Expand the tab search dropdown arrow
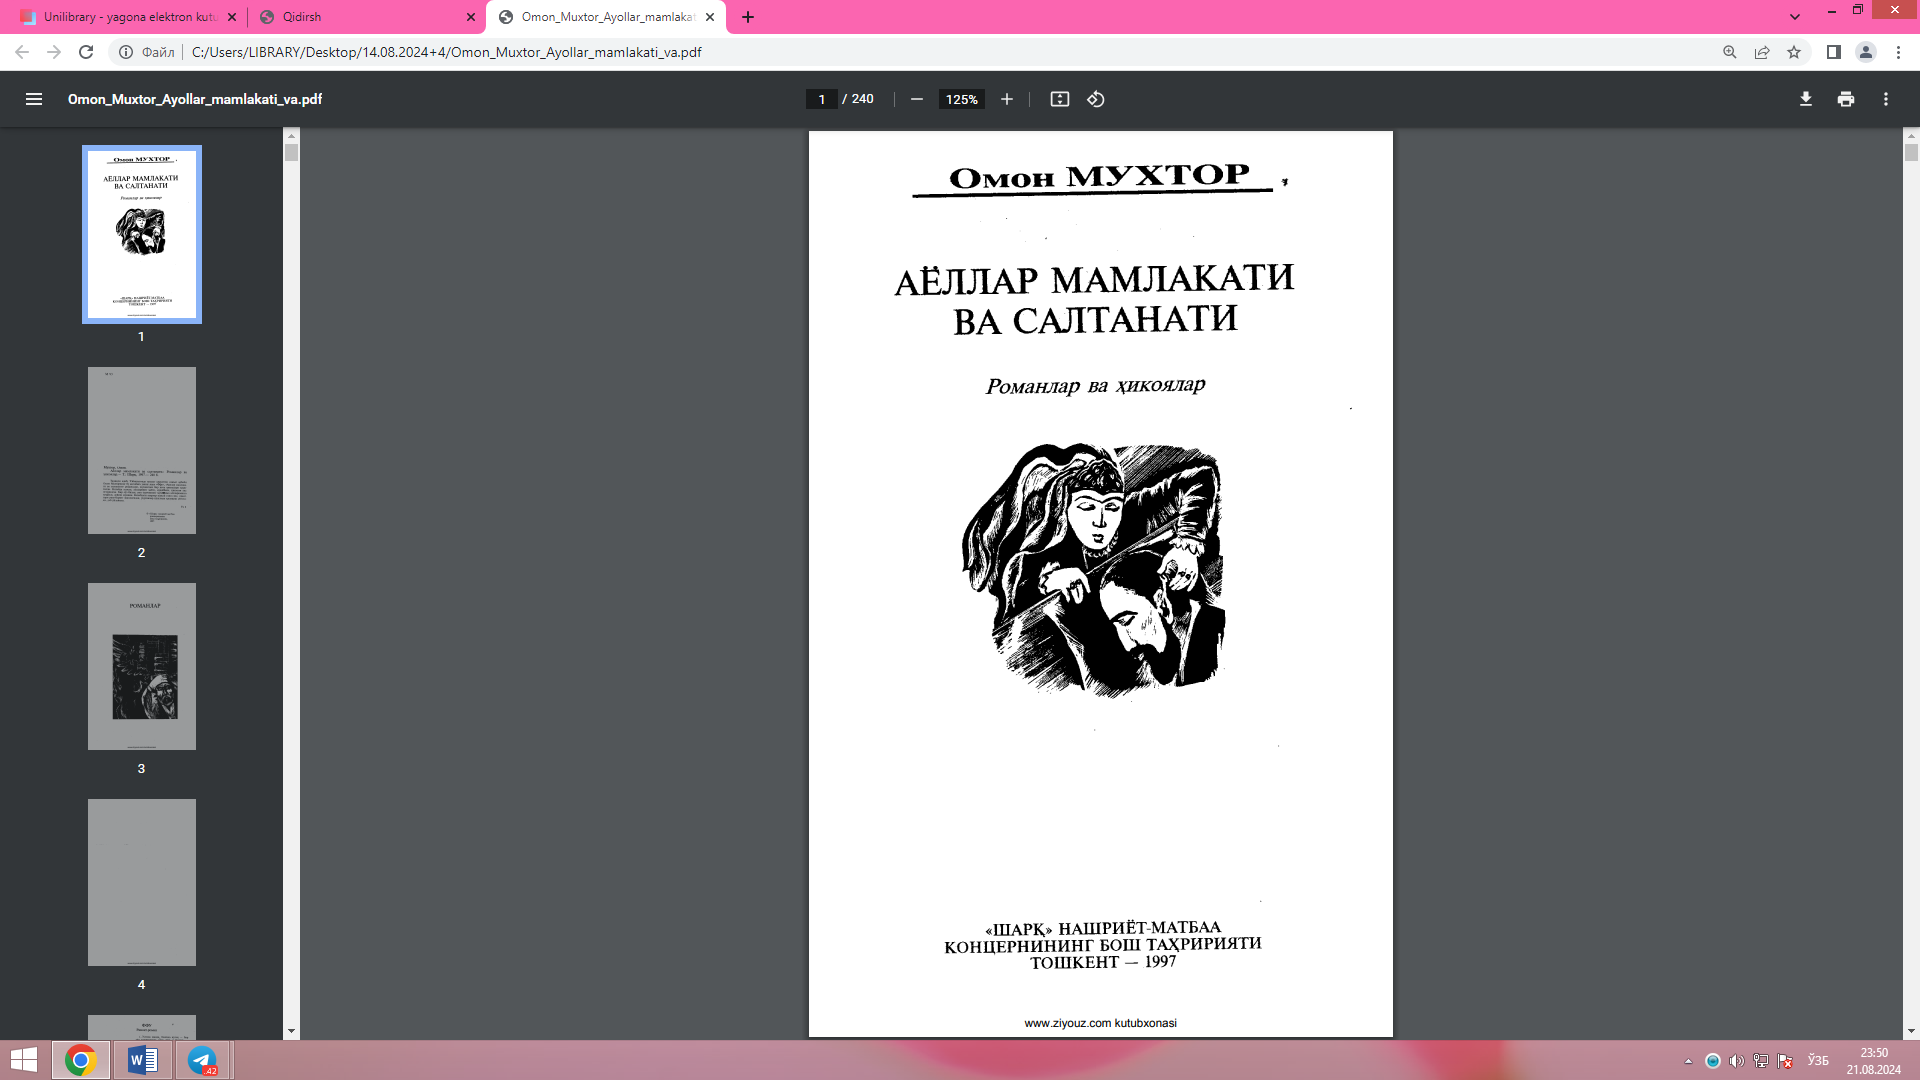The height and width of the screenshot is (1080, 1920). pos(1795,17)
